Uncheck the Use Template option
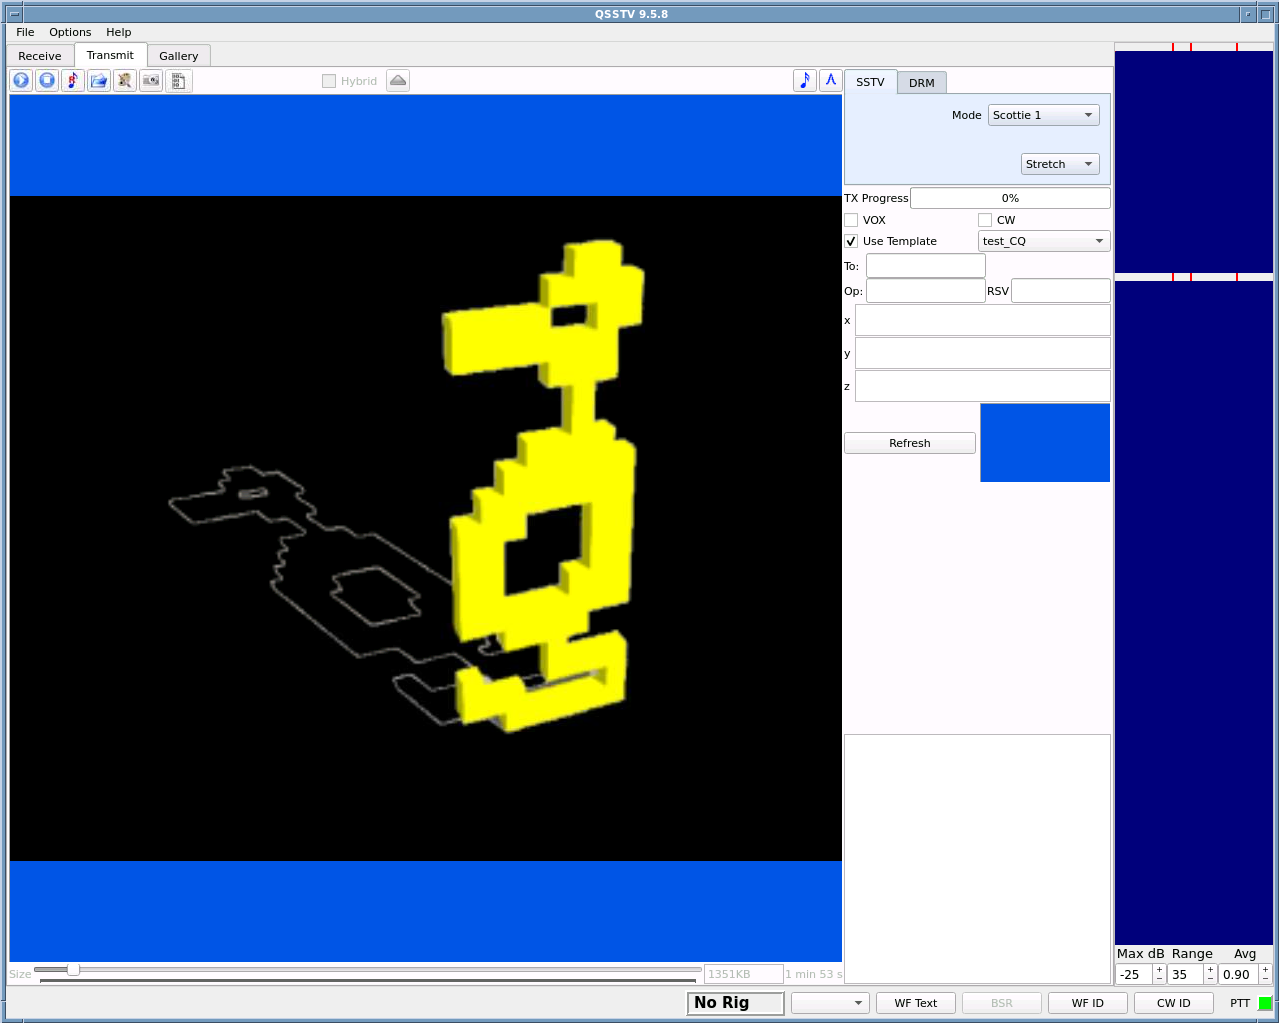The image size is (1279, 1023). 851,241
